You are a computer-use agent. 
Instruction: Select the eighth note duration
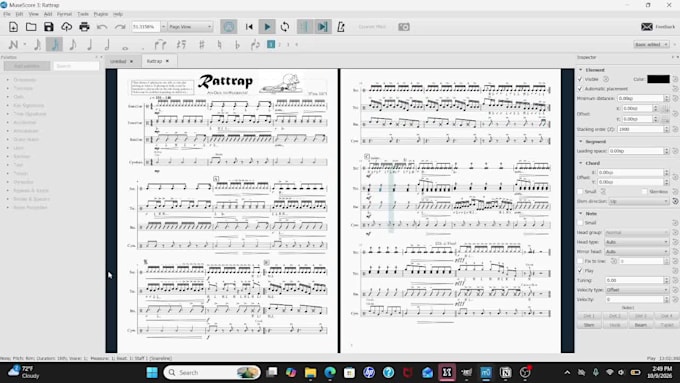point(72,45)
